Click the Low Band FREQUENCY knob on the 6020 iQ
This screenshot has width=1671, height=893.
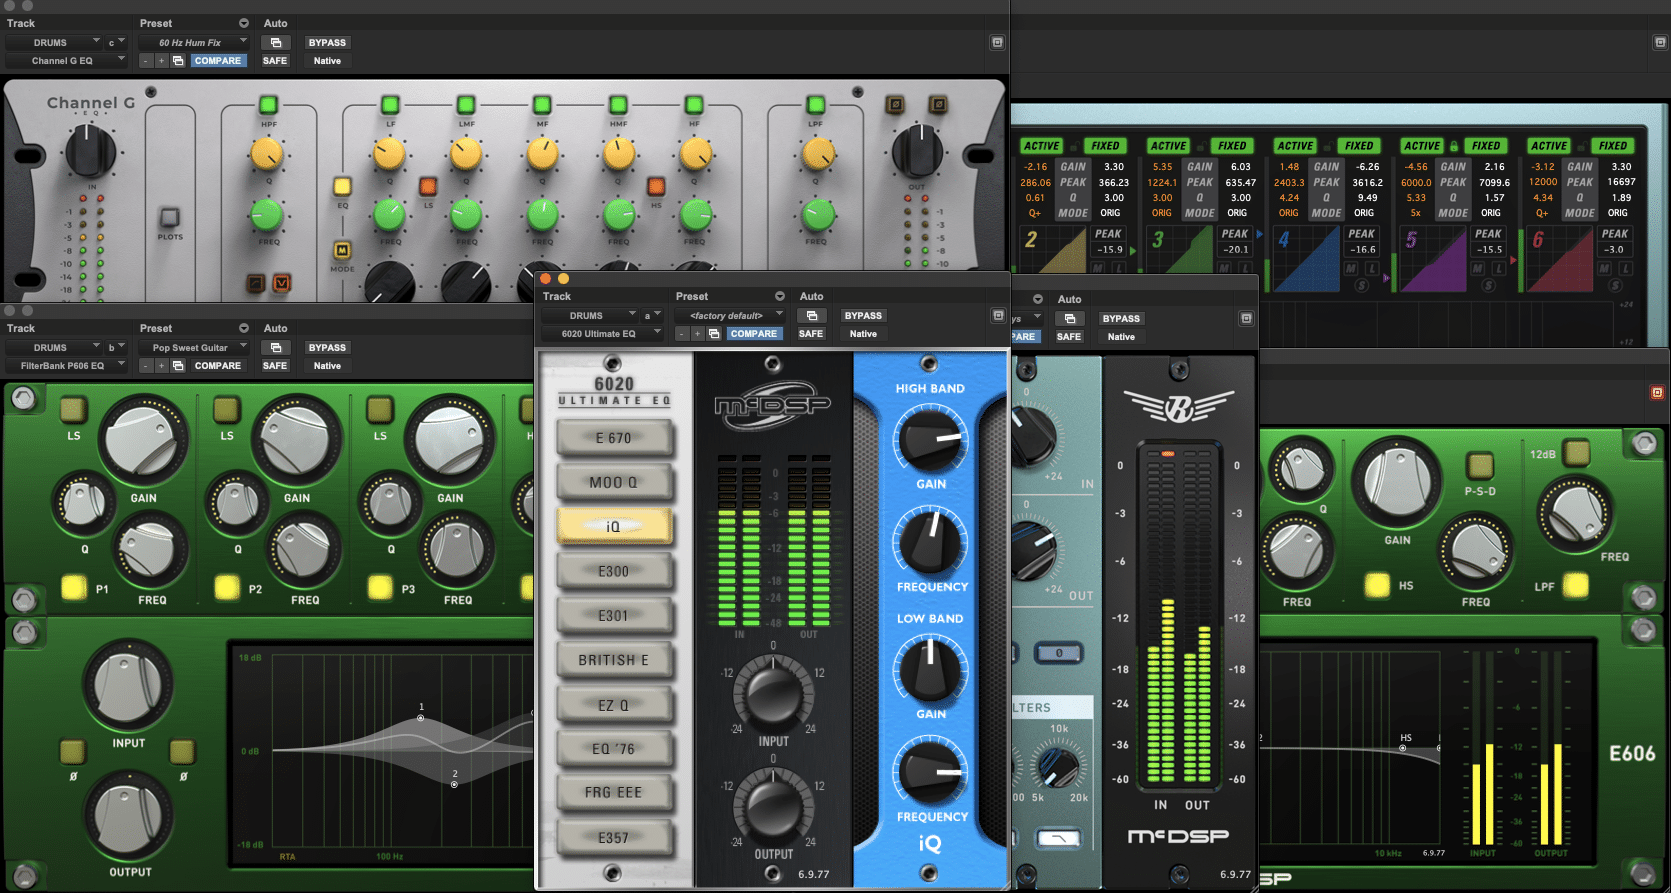931,771
